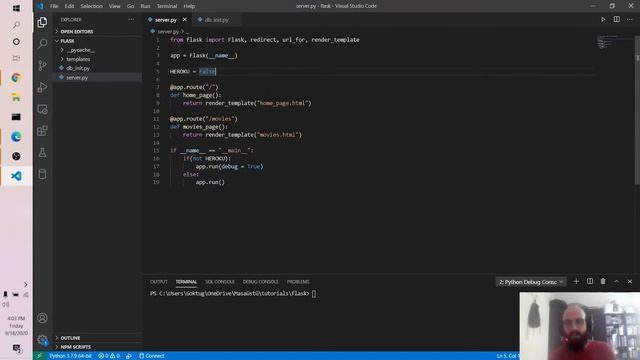Viewport: 640px width, 360px height.
Task: Open the View menu
Action: coord(115,6)
